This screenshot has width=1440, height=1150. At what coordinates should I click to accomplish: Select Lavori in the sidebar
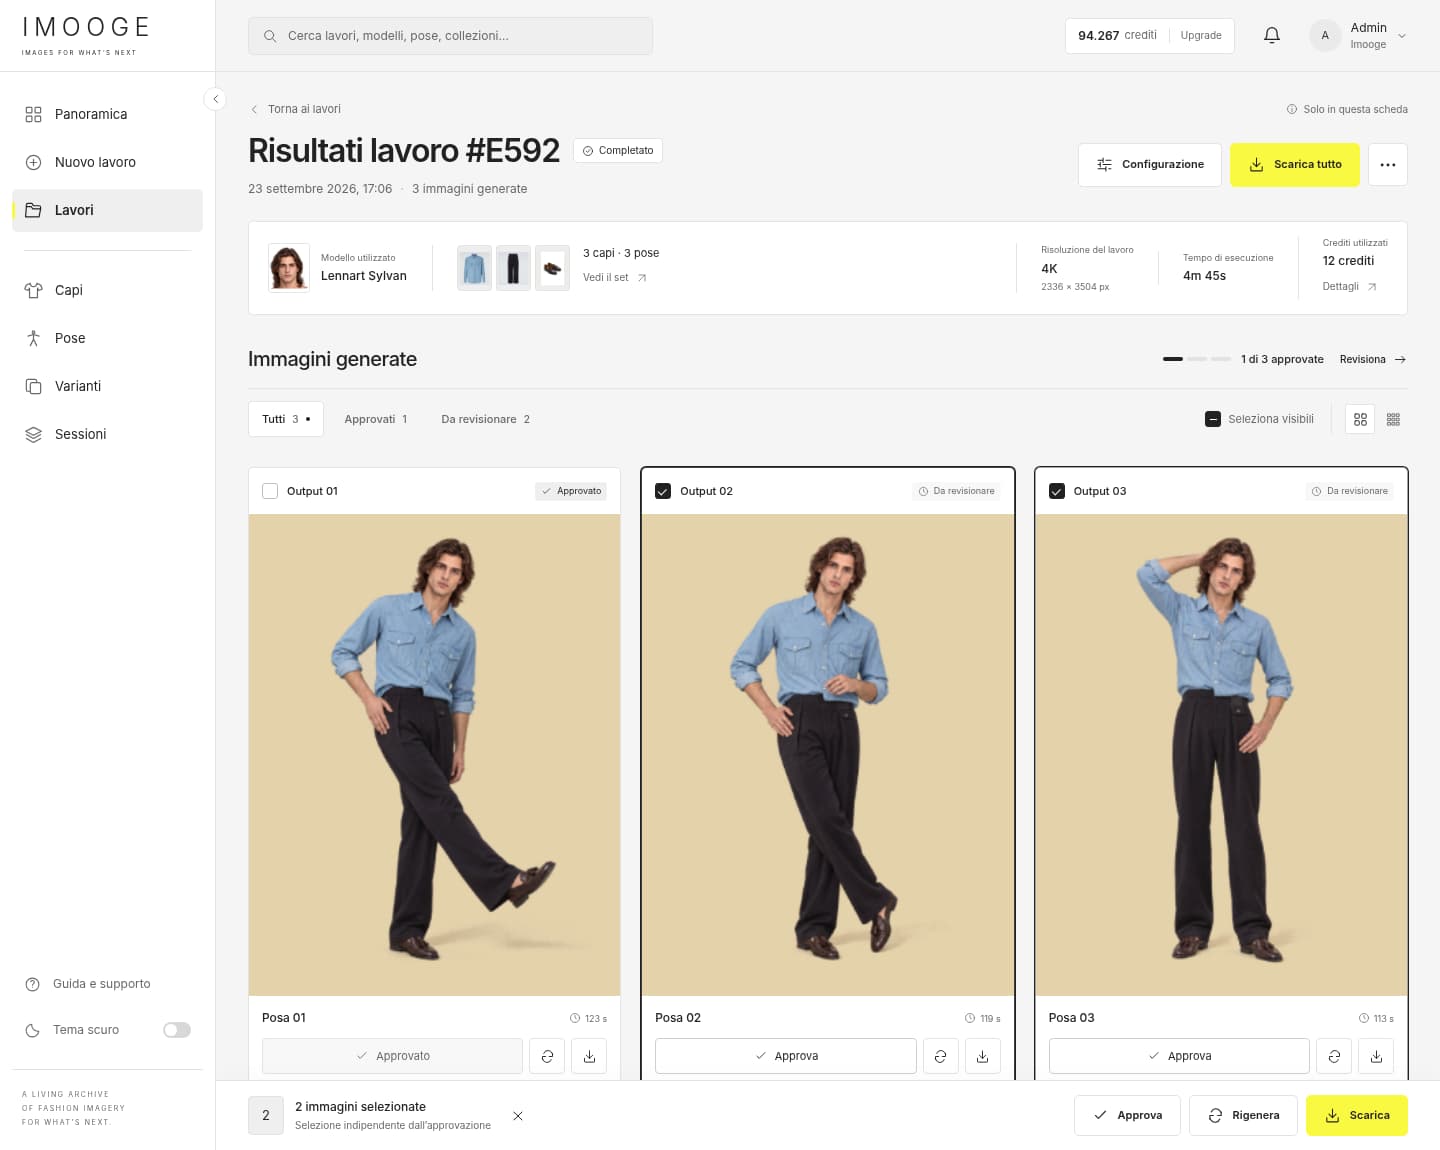pos(107,210)
